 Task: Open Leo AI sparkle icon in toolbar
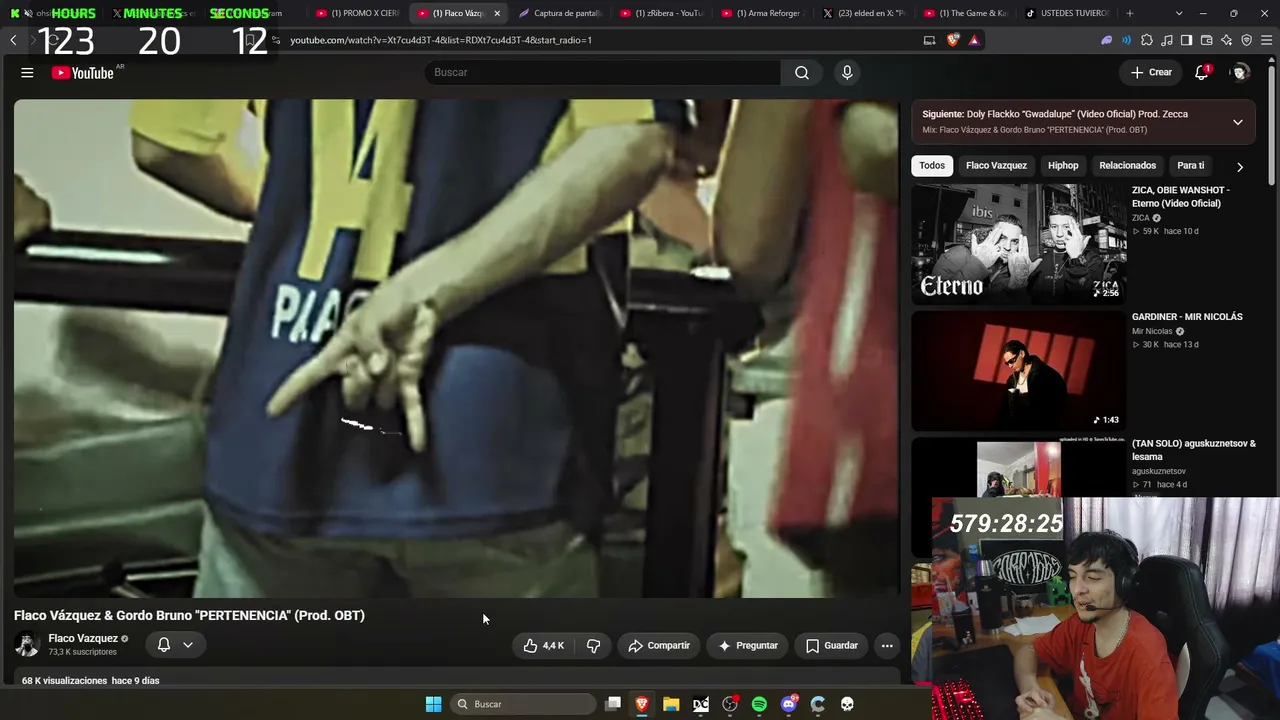(x=1226, y=40)
